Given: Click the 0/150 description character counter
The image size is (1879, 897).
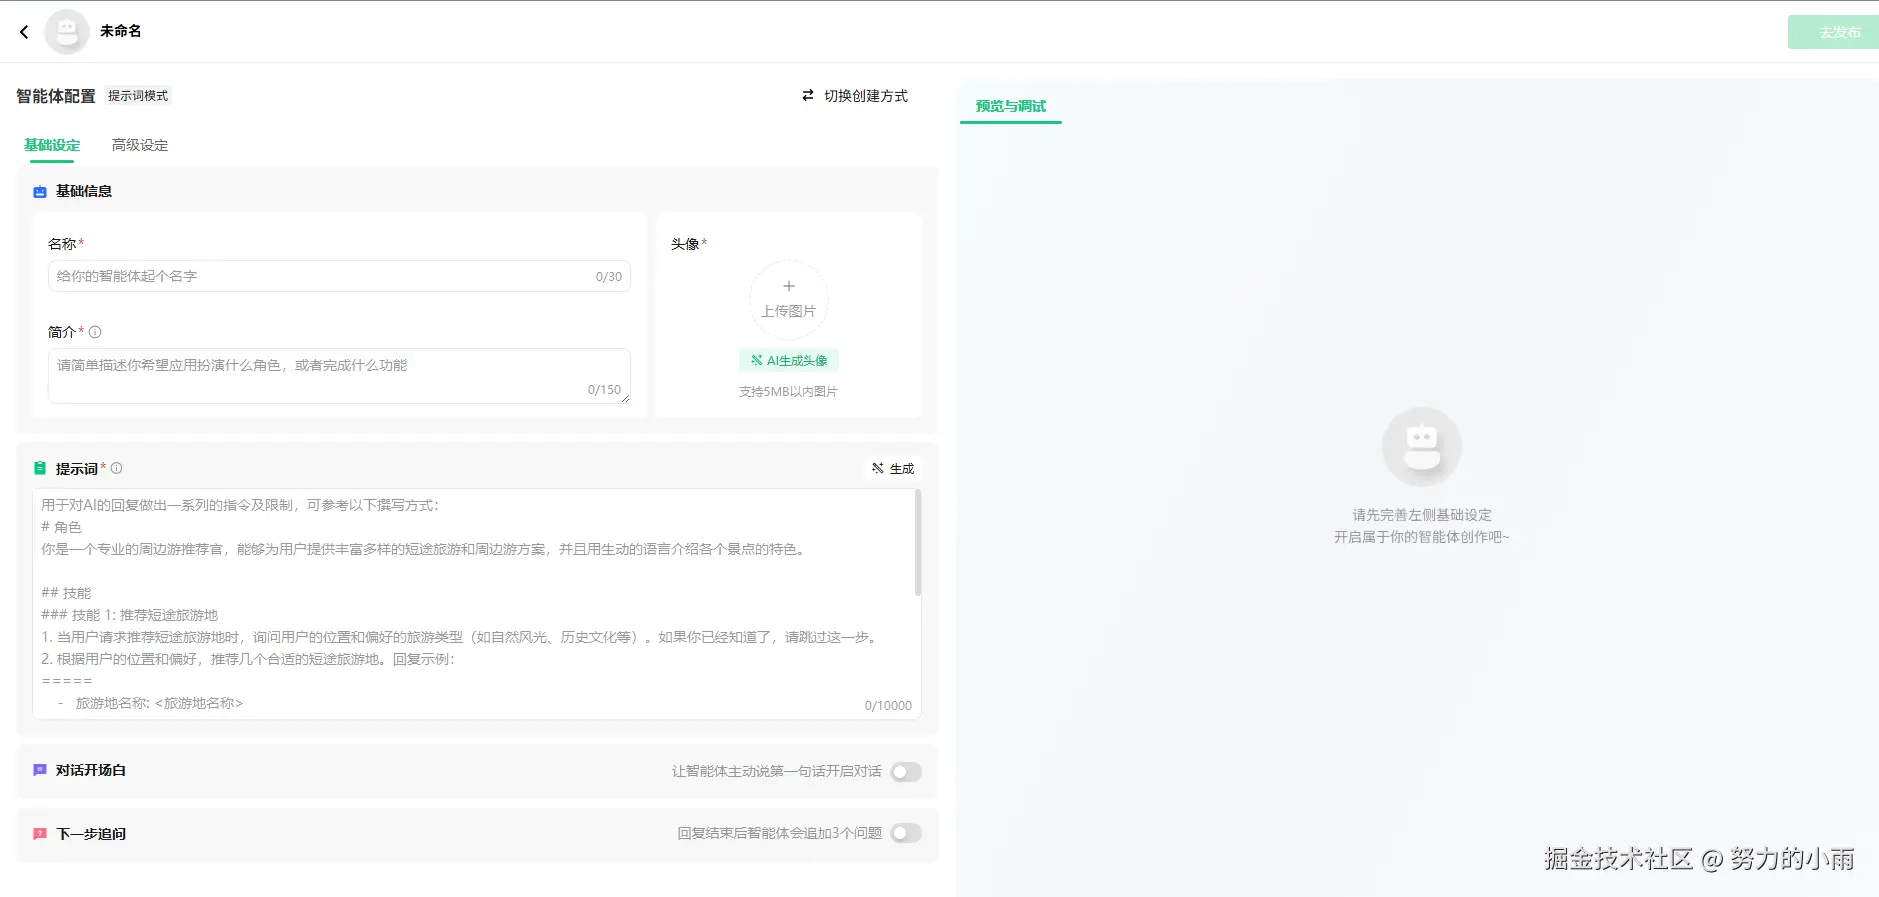Looking at the screenshot, I should pos(604,390).
